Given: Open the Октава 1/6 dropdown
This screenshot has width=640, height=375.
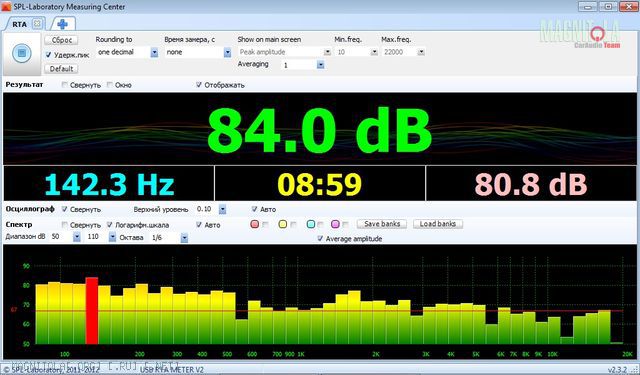Looking at the screenshot, I should [184, 237].
